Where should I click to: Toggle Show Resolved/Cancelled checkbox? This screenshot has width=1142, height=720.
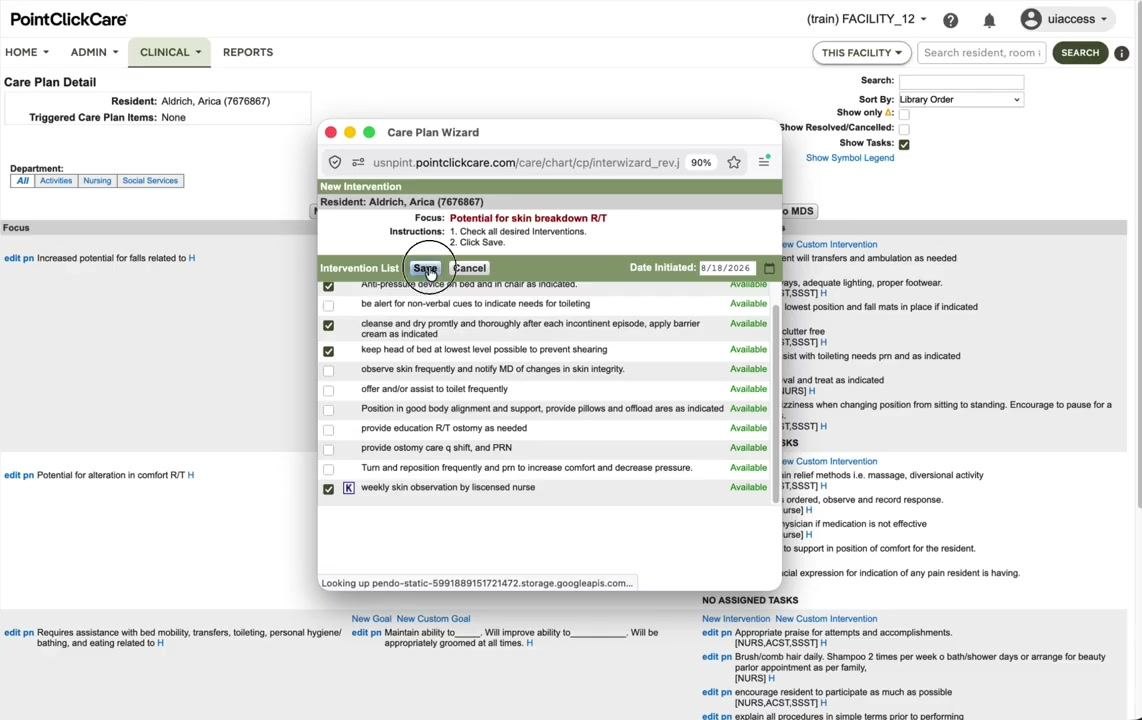904,130
